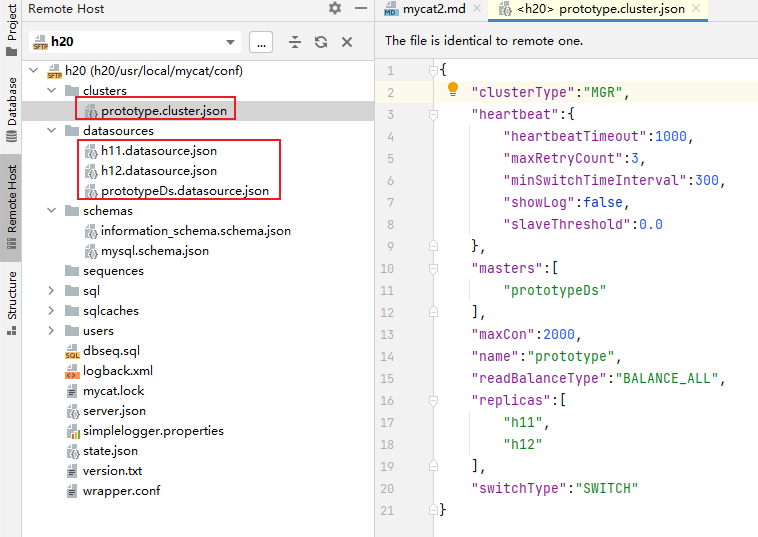This screenshot has height=537, width=758.
Task: Click the heartbeatTimeout value 1000
Action: pyautogui.click(x=671, y=136)
